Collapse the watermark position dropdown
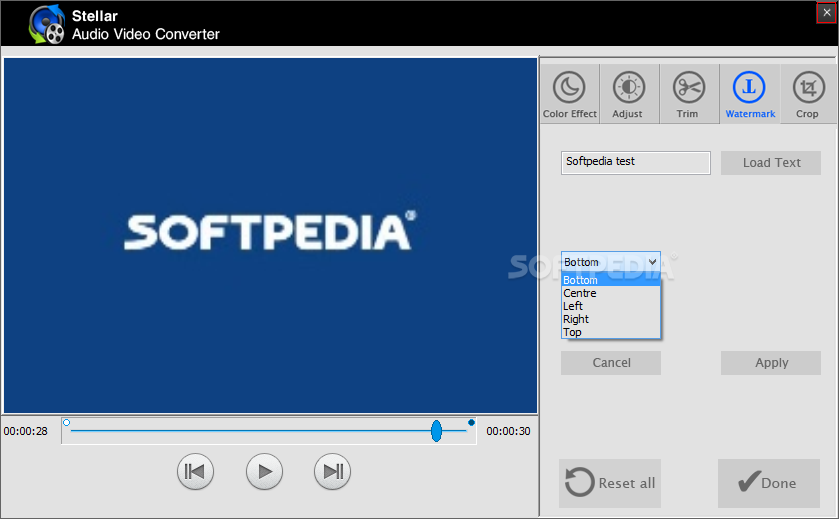This screenshot has height=519, width=839. point(652,262)
